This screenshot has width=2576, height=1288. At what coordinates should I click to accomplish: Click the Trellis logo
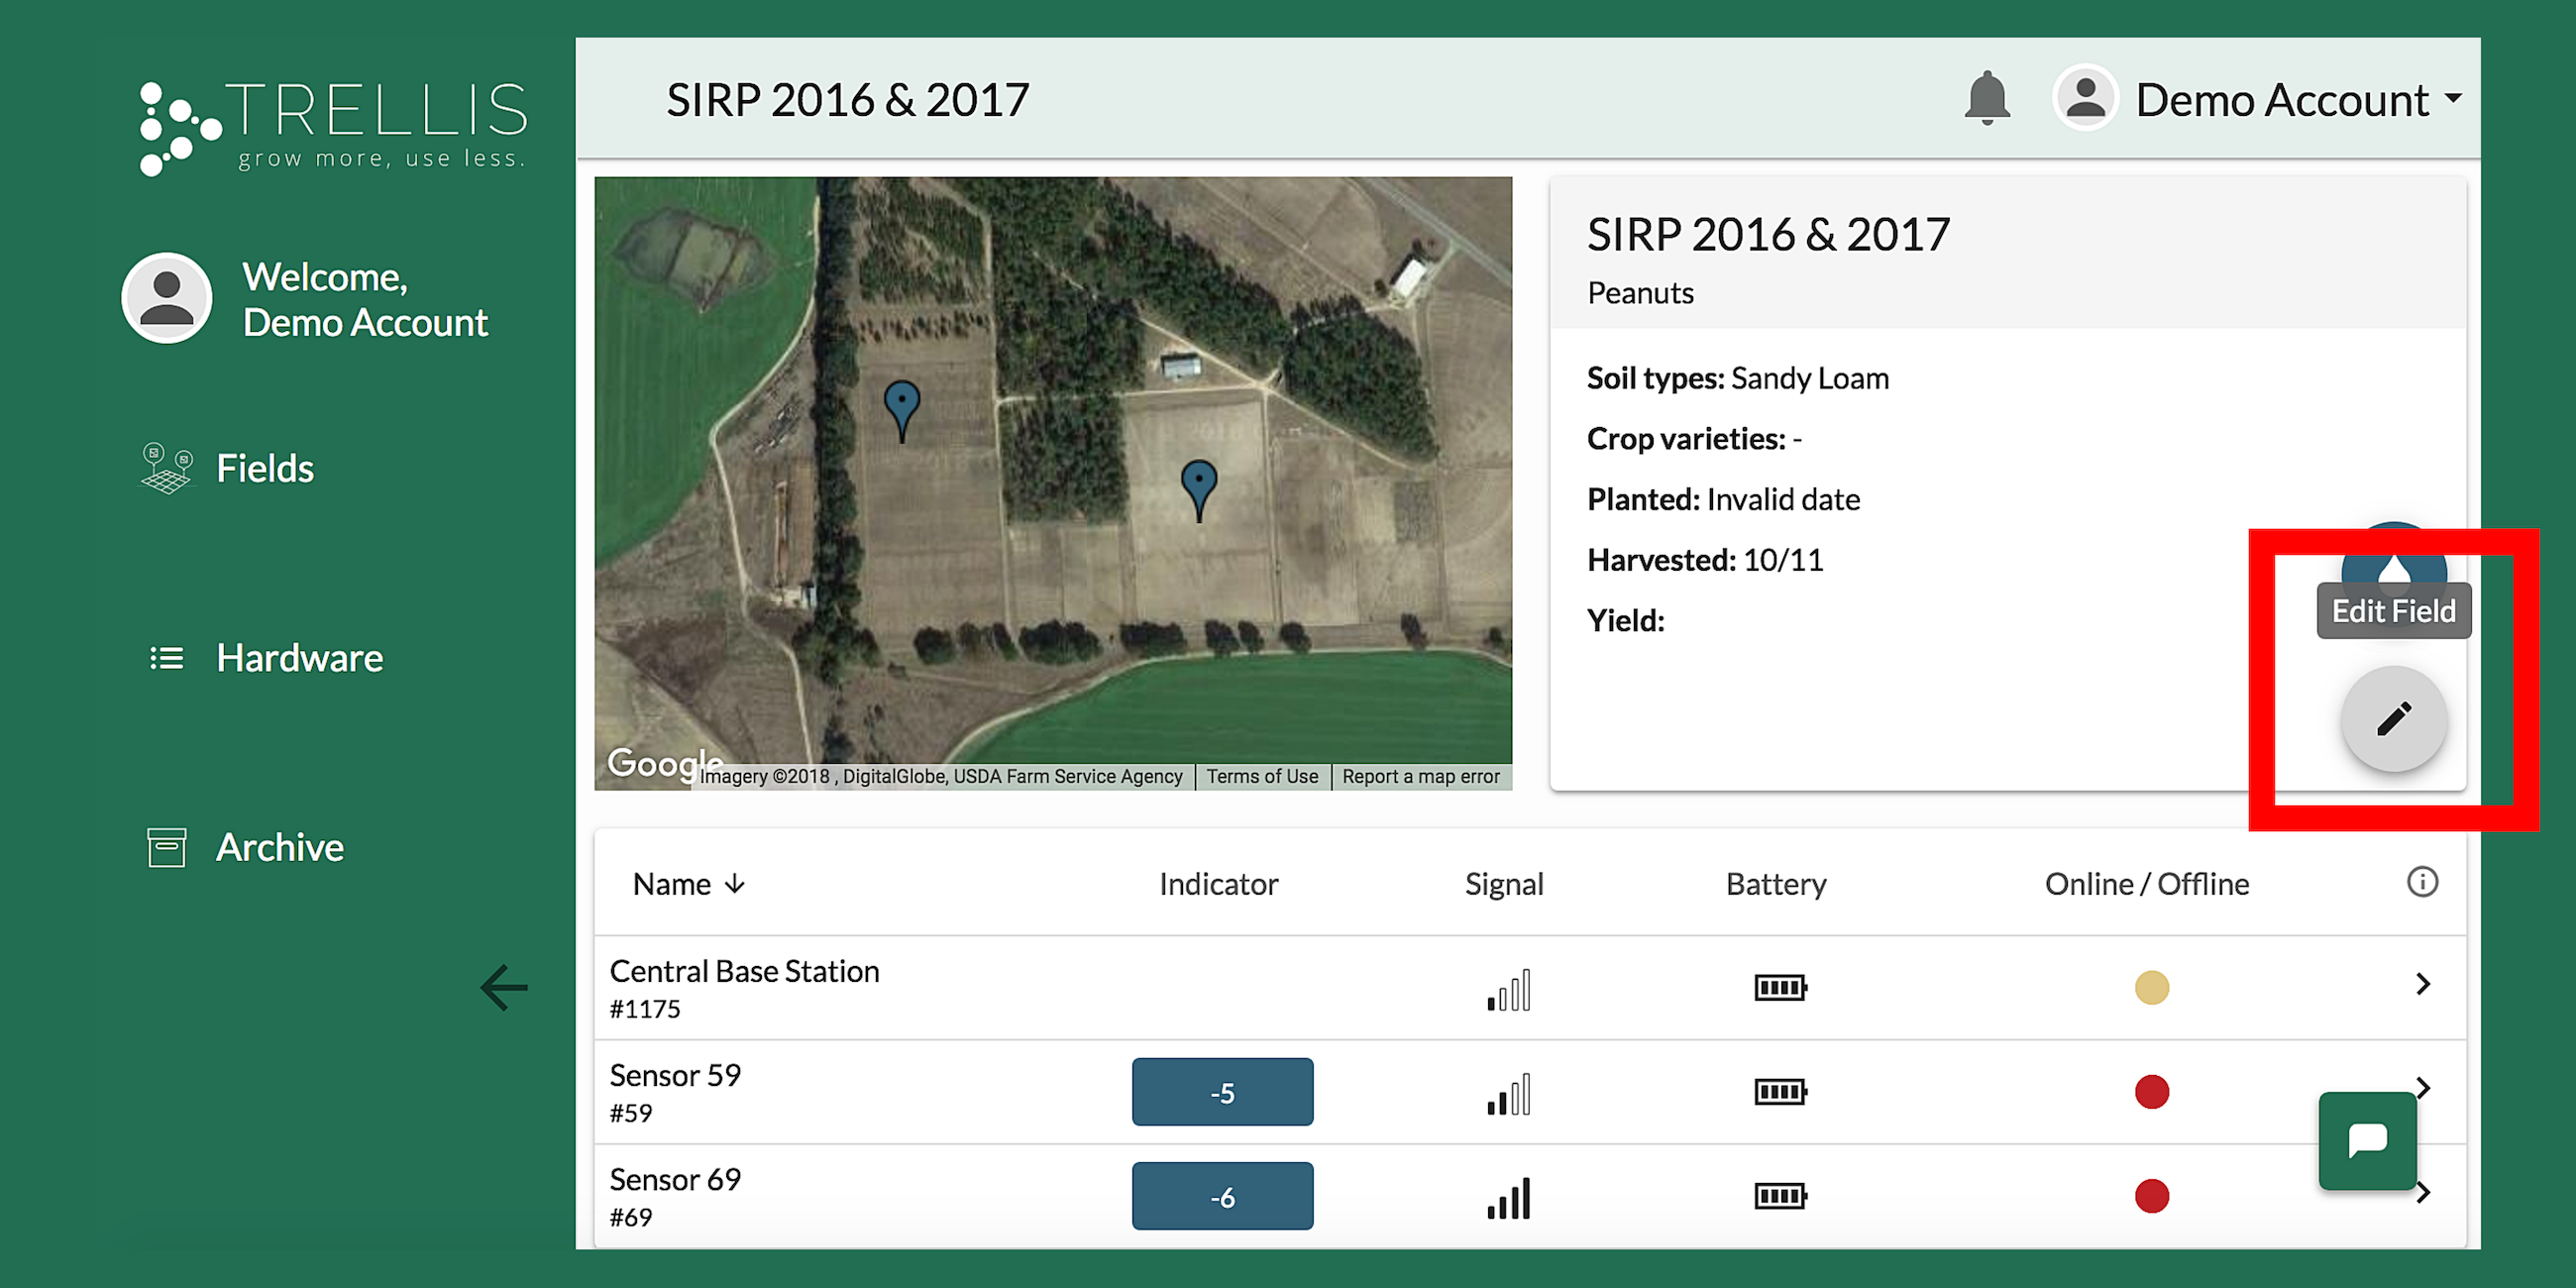332,128
